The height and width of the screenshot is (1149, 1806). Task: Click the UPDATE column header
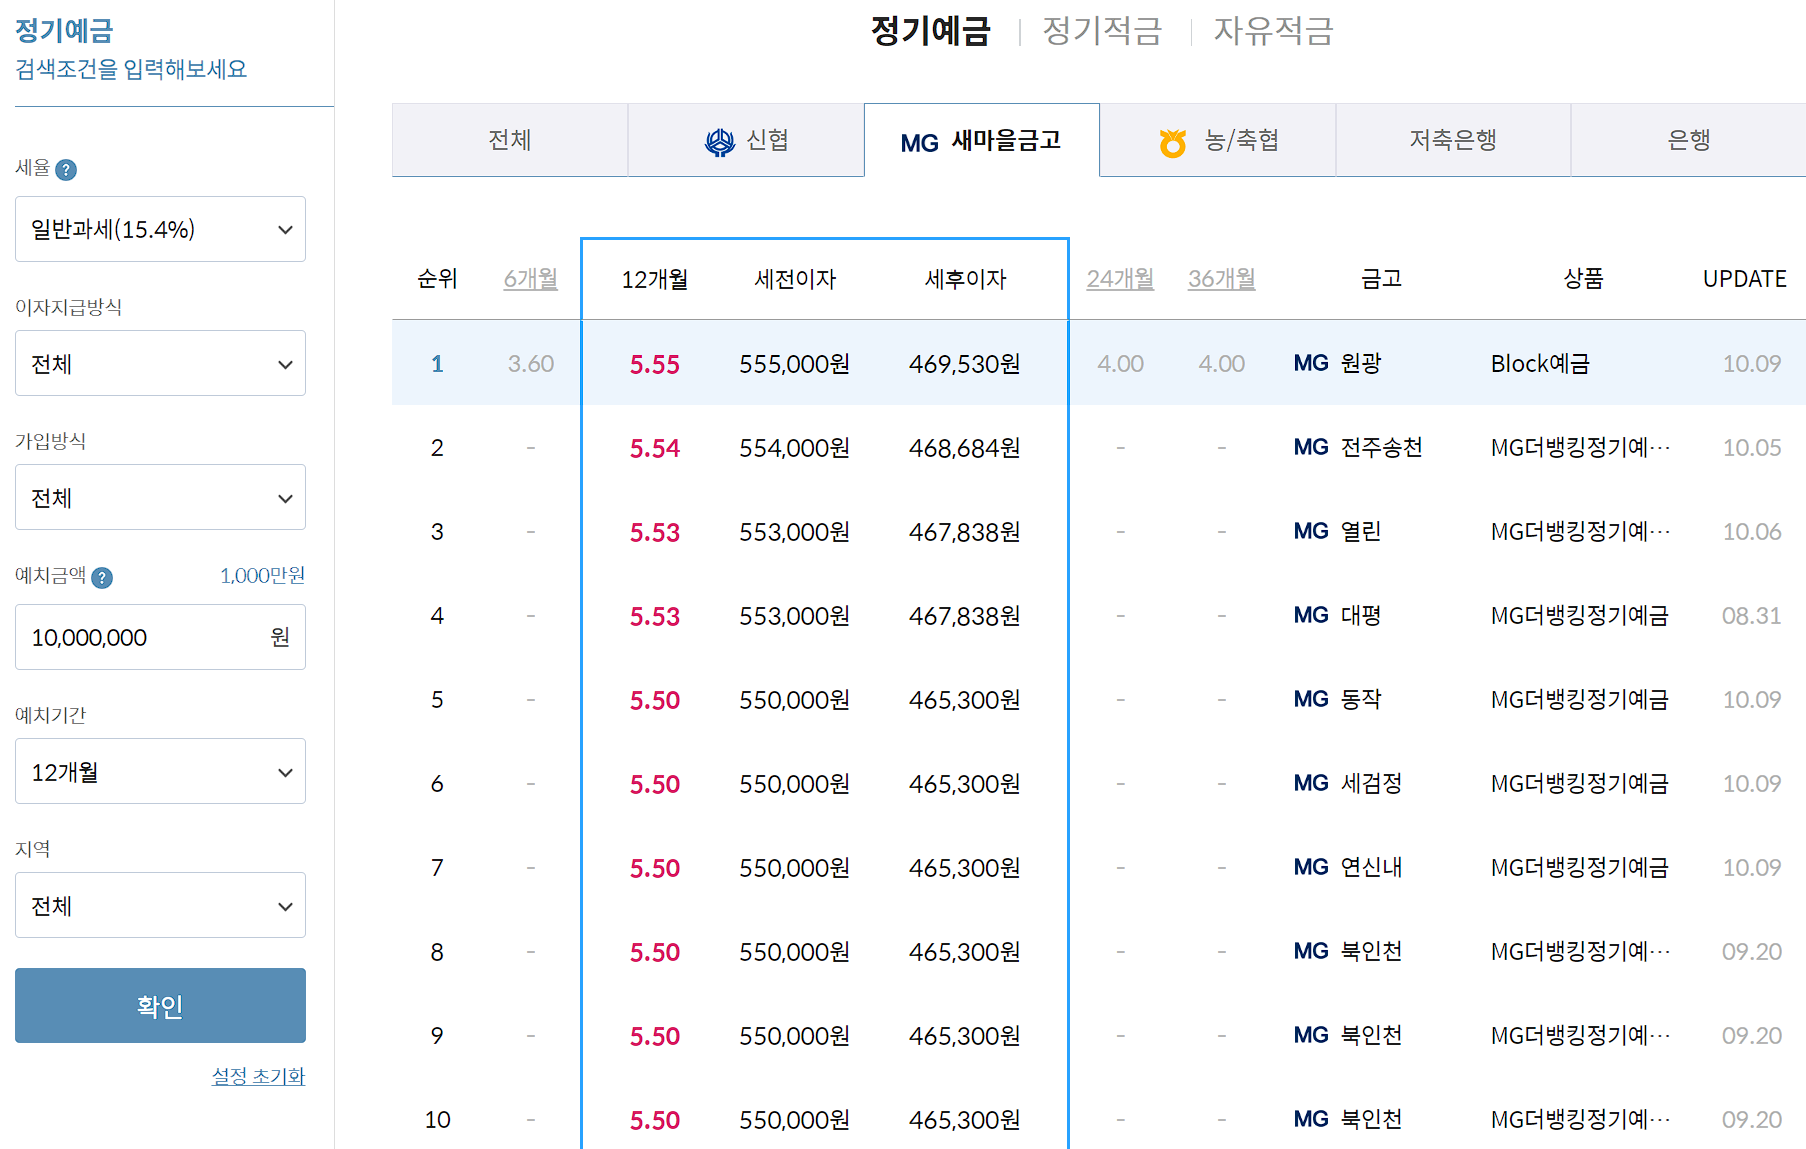(x=1745, y=279)
